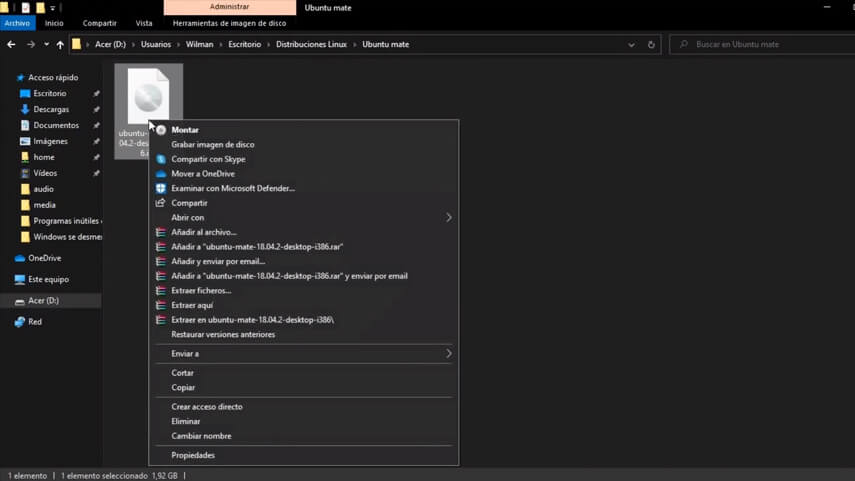Viewport: 855px width, 481px height.
Task: Click Wilman in the breadcrumb path
Action: 200,45
